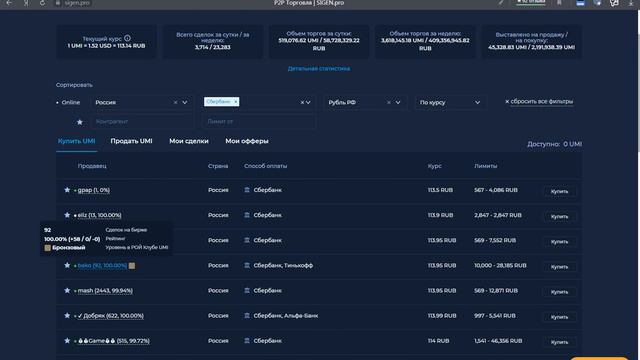Open seller Game (515, 99.72%) profile
Viewport: 640px width, 360px height.
pos(113,341)
